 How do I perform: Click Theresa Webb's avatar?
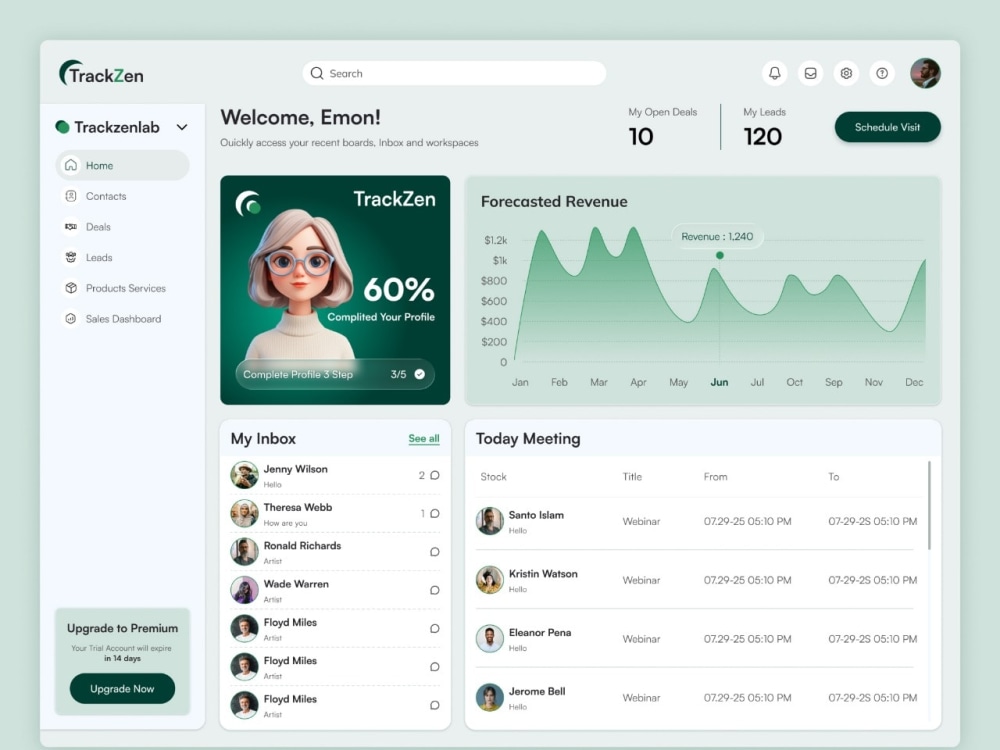click(x=244, y=513)
